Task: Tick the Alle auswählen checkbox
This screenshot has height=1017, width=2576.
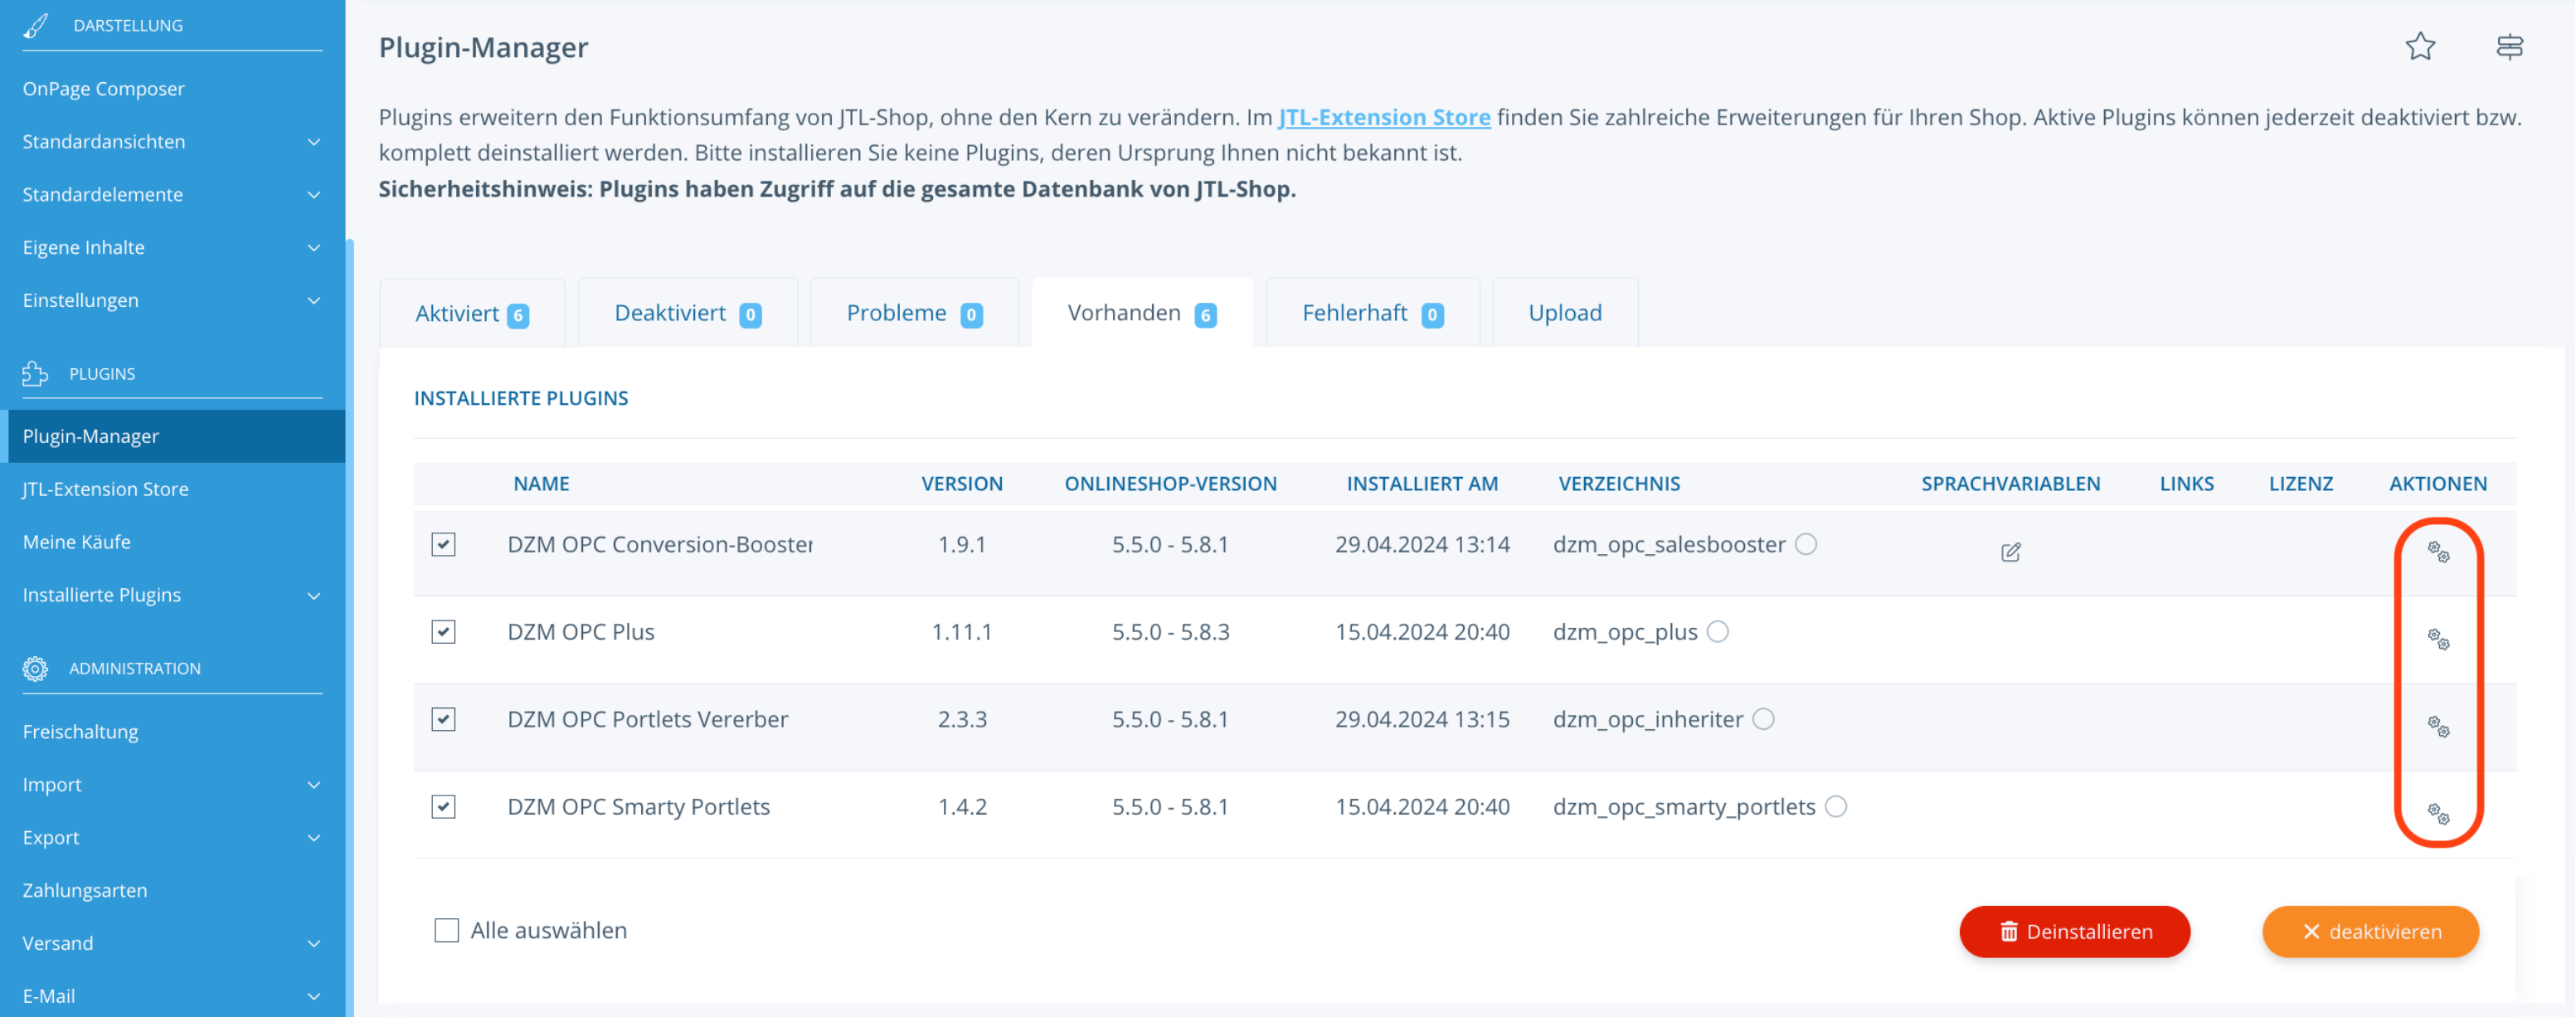Action: pyautogui.click(x=446, y=930)
